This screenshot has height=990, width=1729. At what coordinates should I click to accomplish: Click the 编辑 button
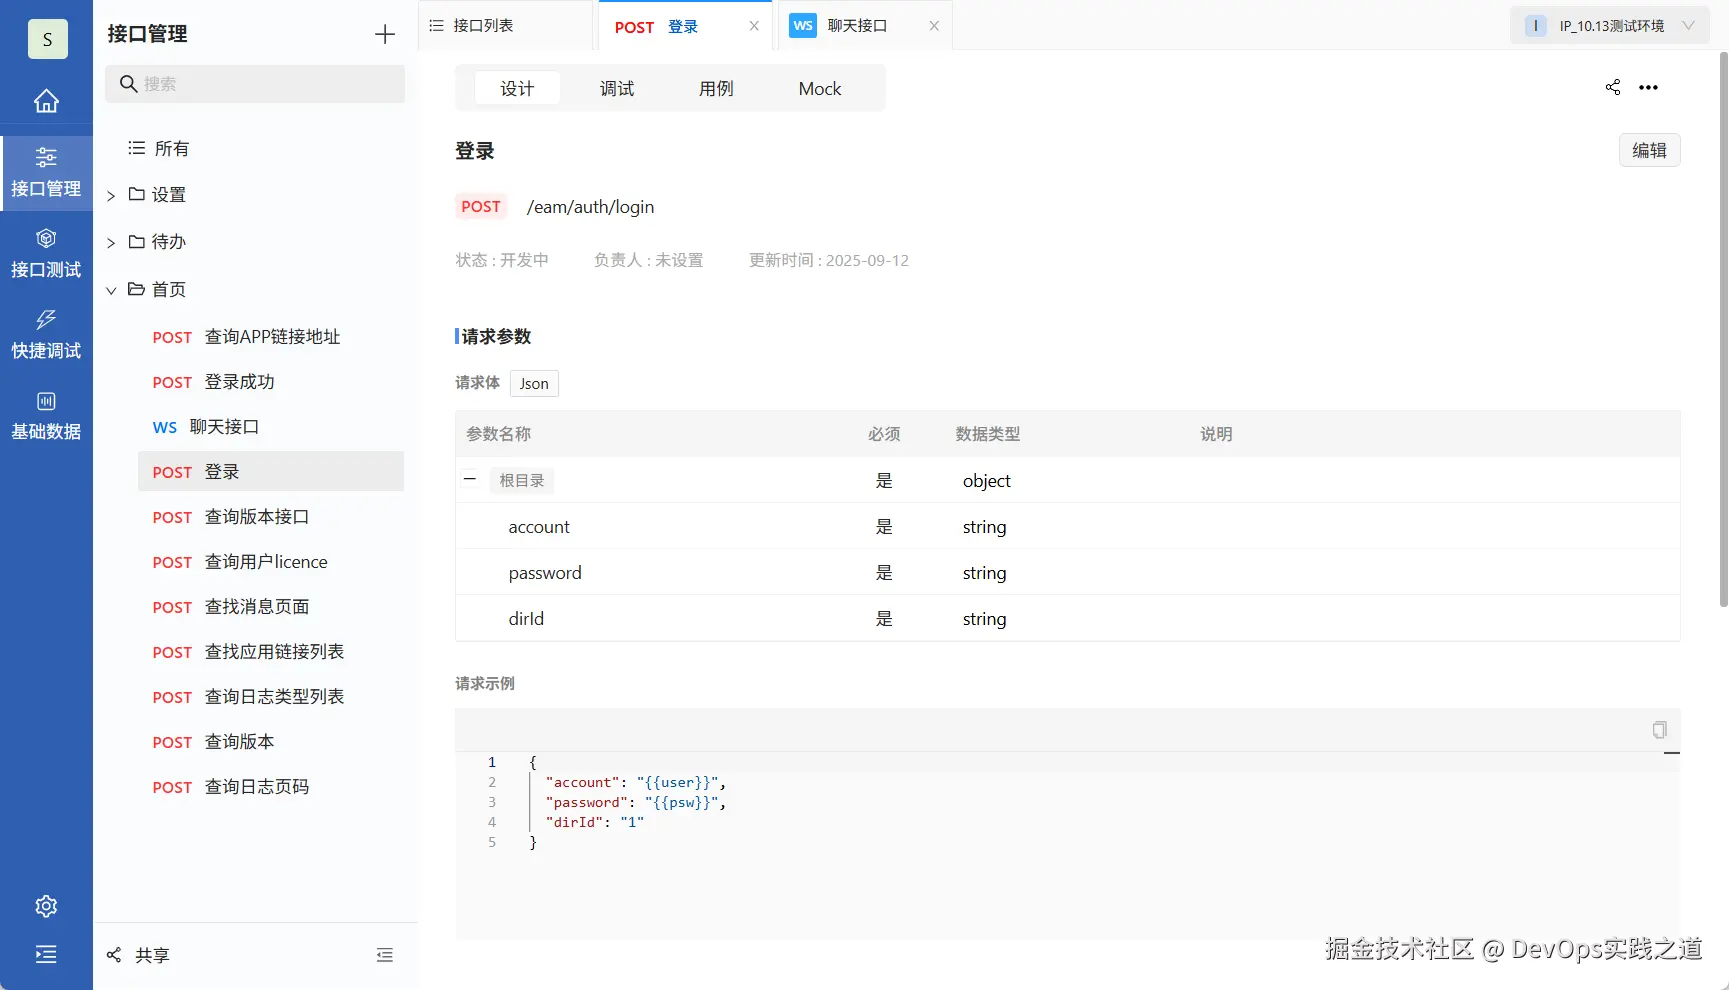tap(1650, 150)
